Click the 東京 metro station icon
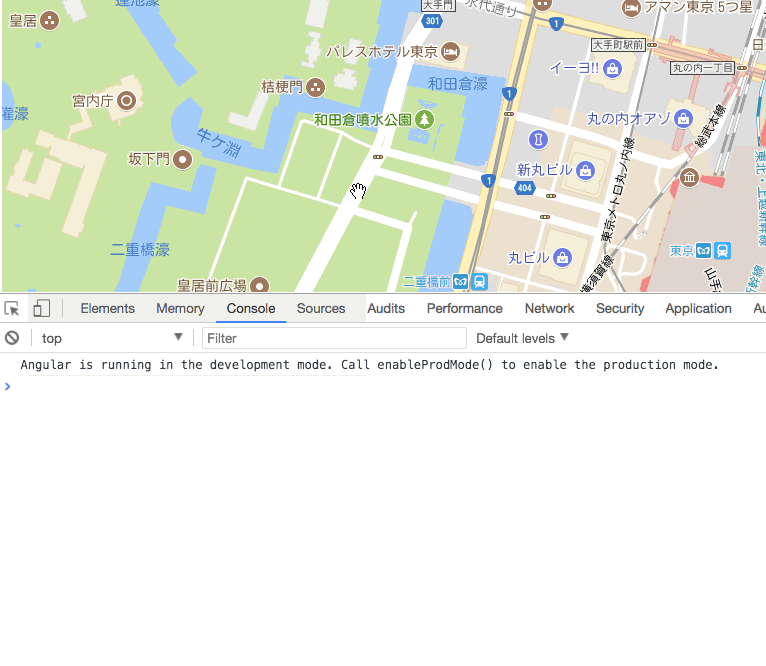Screen dimensions: 766x666 (x=703, y=251)
